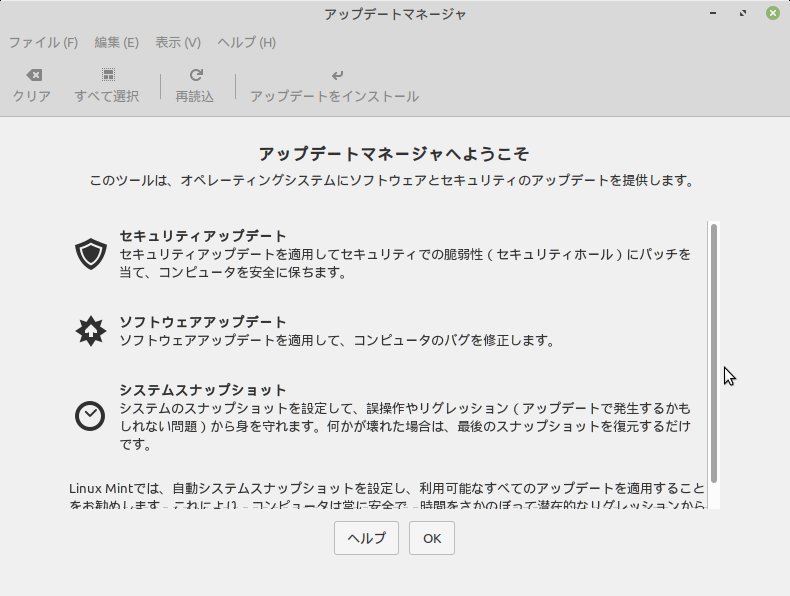Viewport: 790px width, 596px height.
Task: Click the ヘルプ button at bottom
Action: point(366,538)
